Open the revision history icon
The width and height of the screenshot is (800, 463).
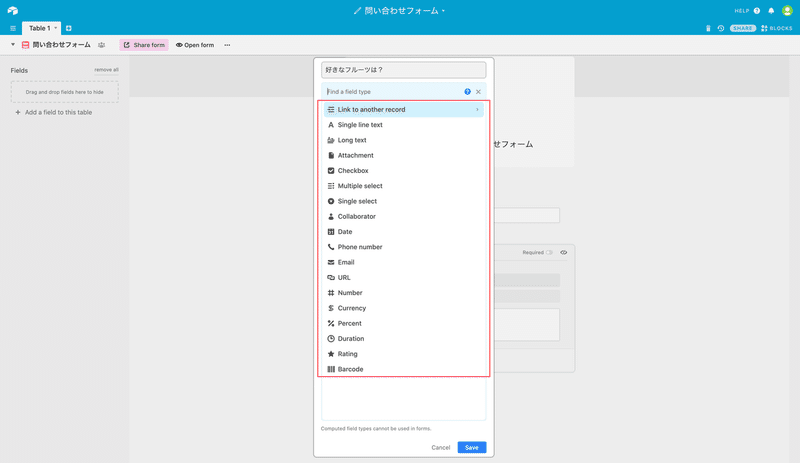[x=720, y=28]
